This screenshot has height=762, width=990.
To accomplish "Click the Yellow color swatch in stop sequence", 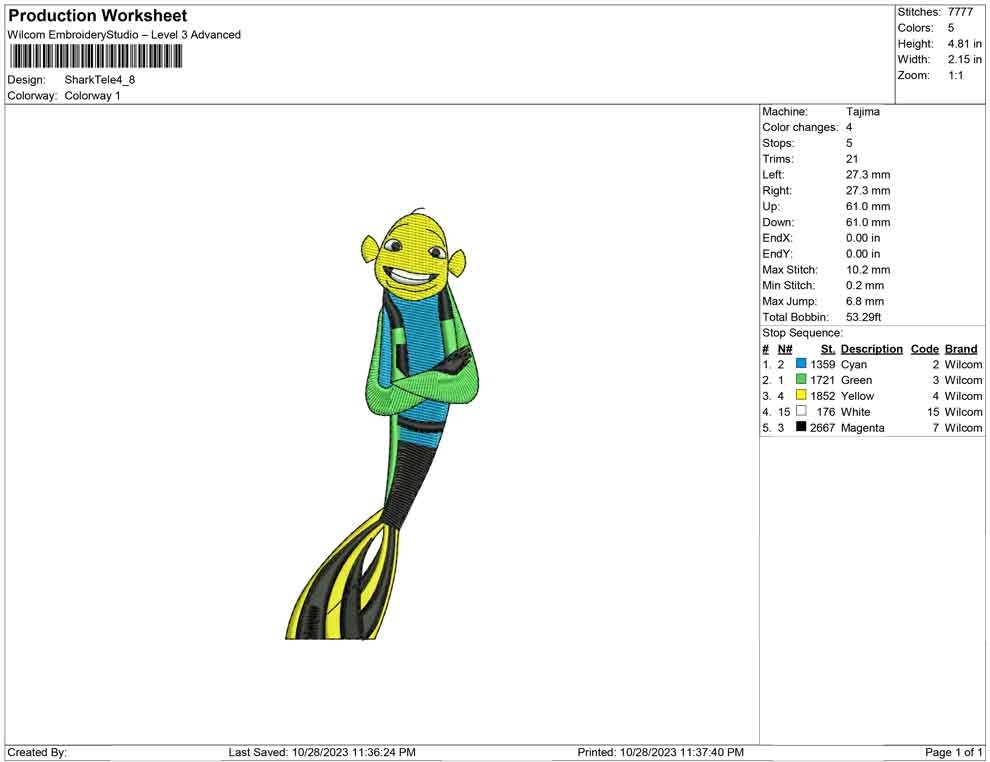I will [x=801, y=395].
